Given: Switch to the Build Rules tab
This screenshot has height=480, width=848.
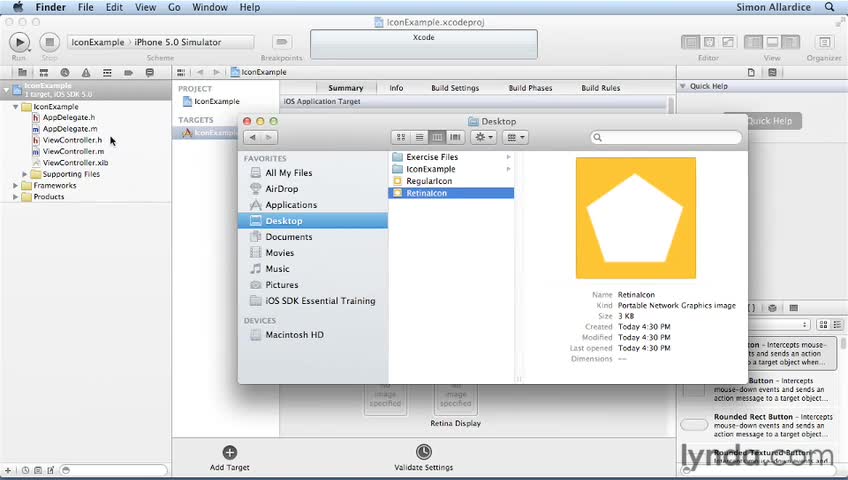Looking at the screenshot, I should (600, 88).
